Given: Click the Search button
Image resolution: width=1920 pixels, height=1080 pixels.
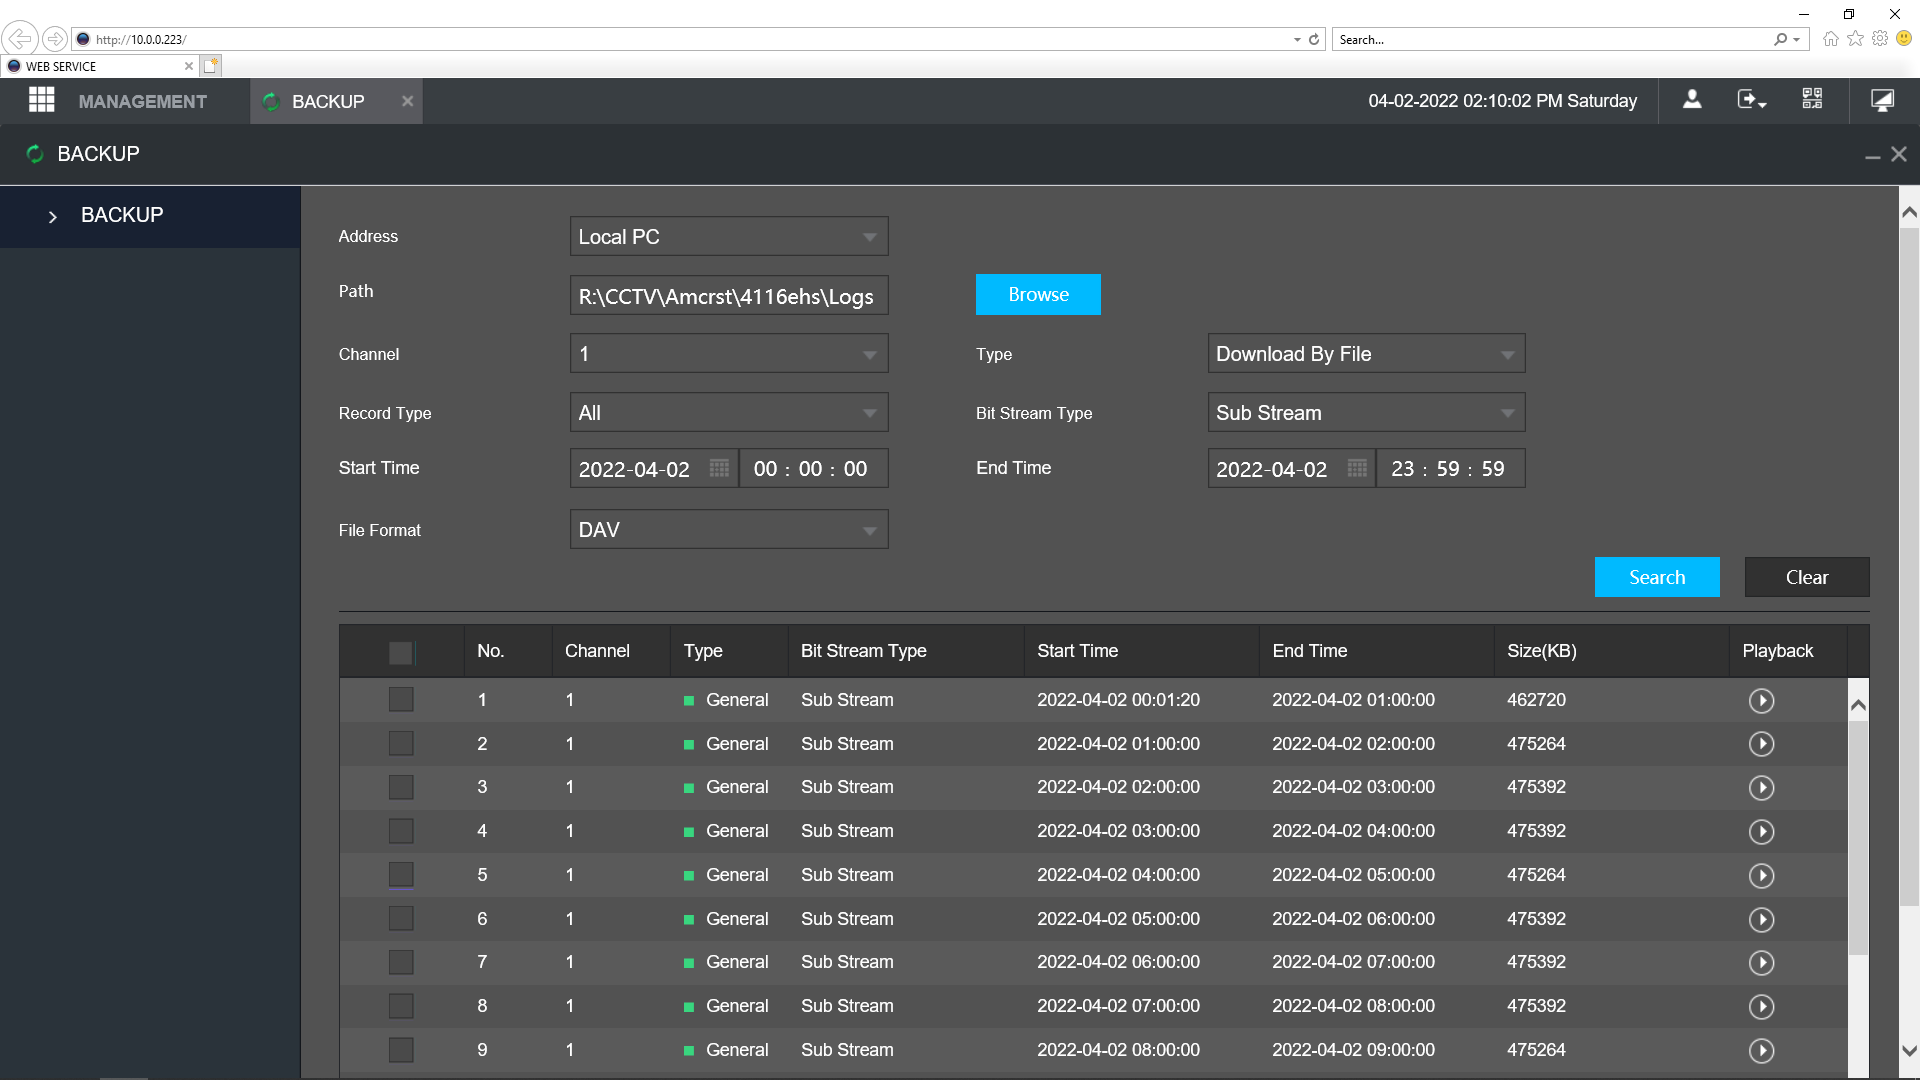Looking at the screenshot, I should tap(1657, 577).
